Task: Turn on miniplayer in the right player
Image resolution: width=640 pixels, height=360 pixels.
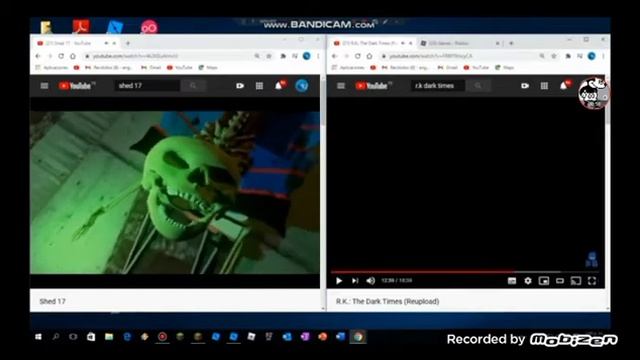Action: (x=544, y=281)
